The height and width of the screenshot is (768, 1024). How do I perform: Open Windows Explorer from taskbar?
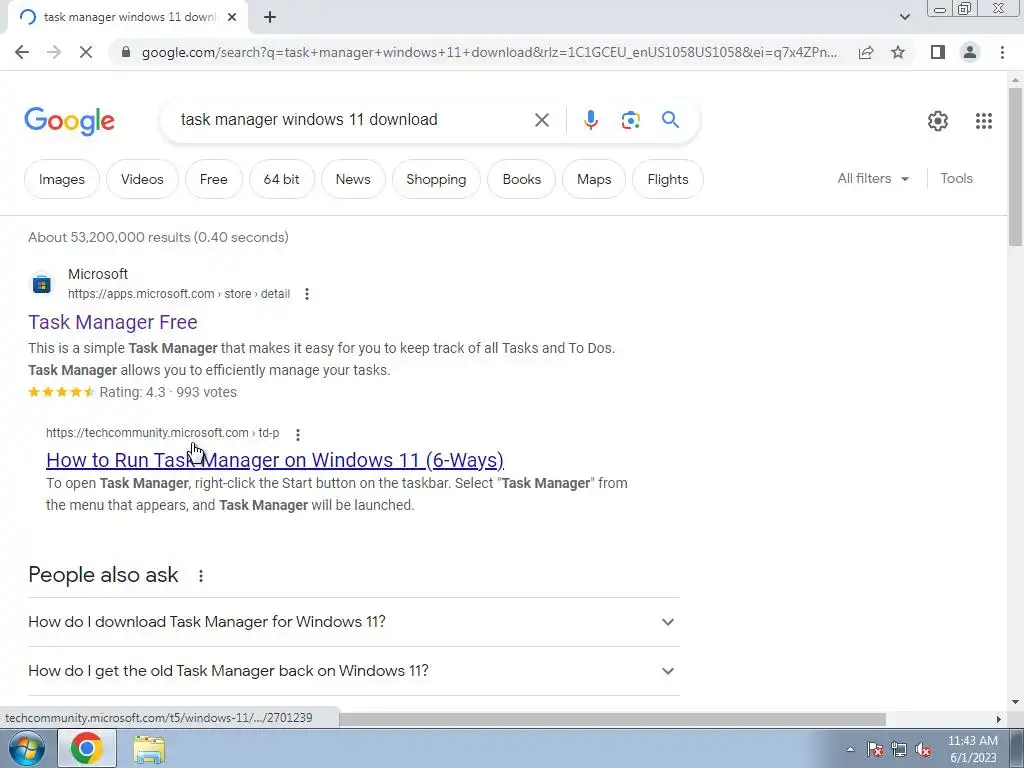[x=149, y=749]
